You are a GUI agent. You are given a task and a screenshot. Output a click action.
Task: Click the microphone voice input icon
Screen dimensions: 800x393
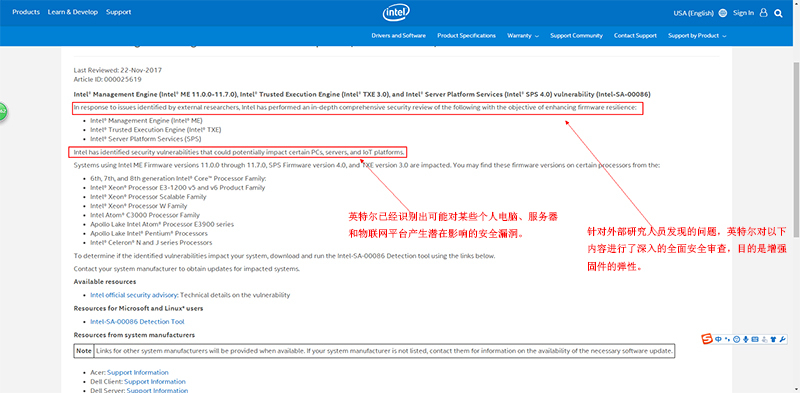coord(746,339)
